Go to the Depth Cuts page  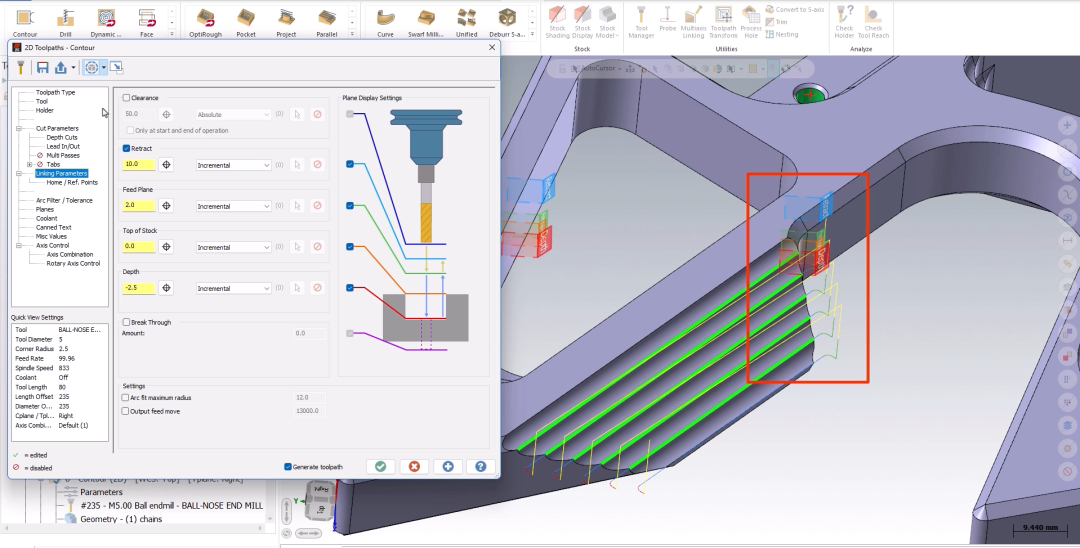point(62,137)
